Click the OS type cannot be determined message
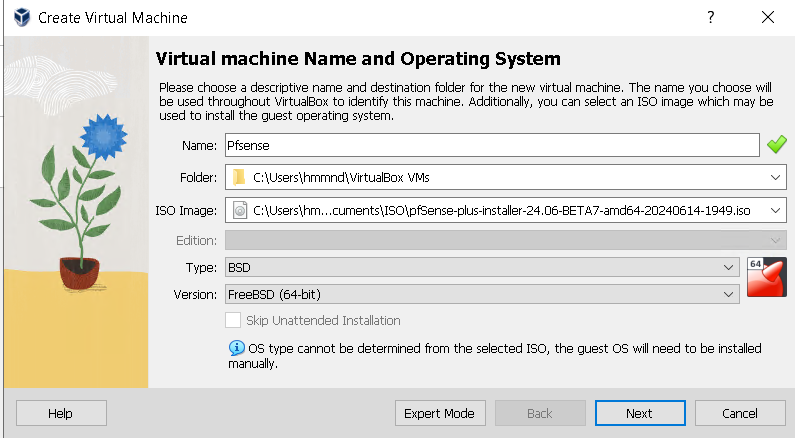The image size is (795, 438). pos(495,355)
